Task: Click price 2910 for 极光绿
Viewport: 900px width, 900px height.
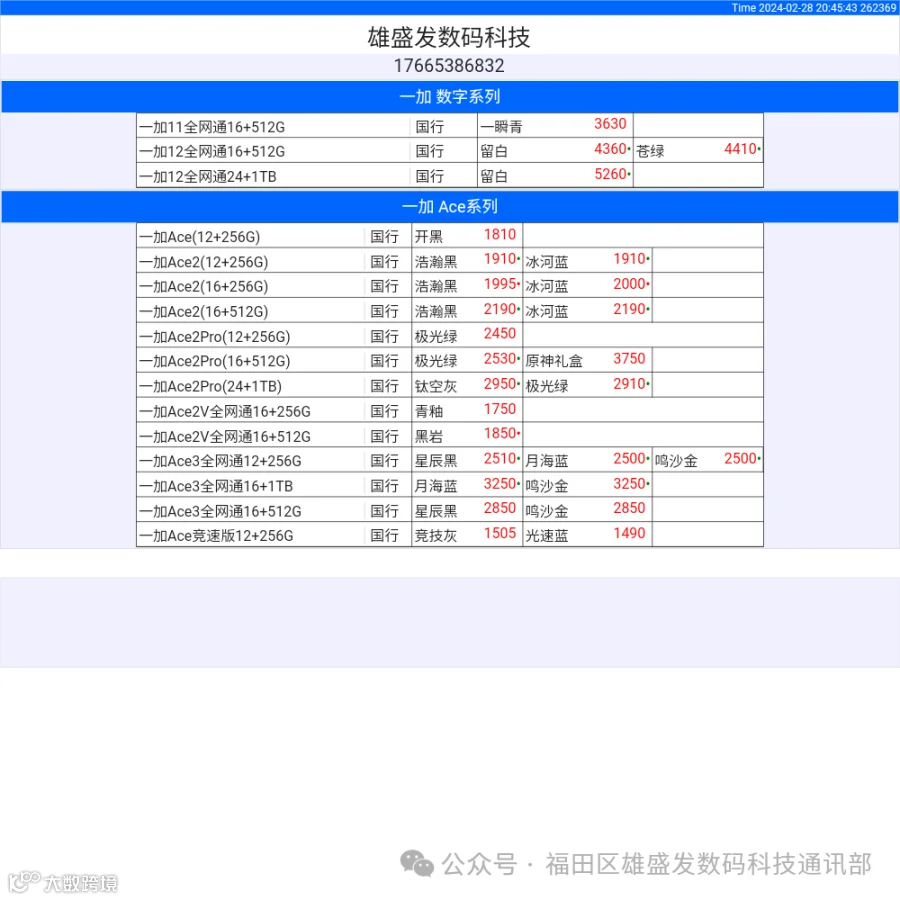Action: tap(630, 384)
